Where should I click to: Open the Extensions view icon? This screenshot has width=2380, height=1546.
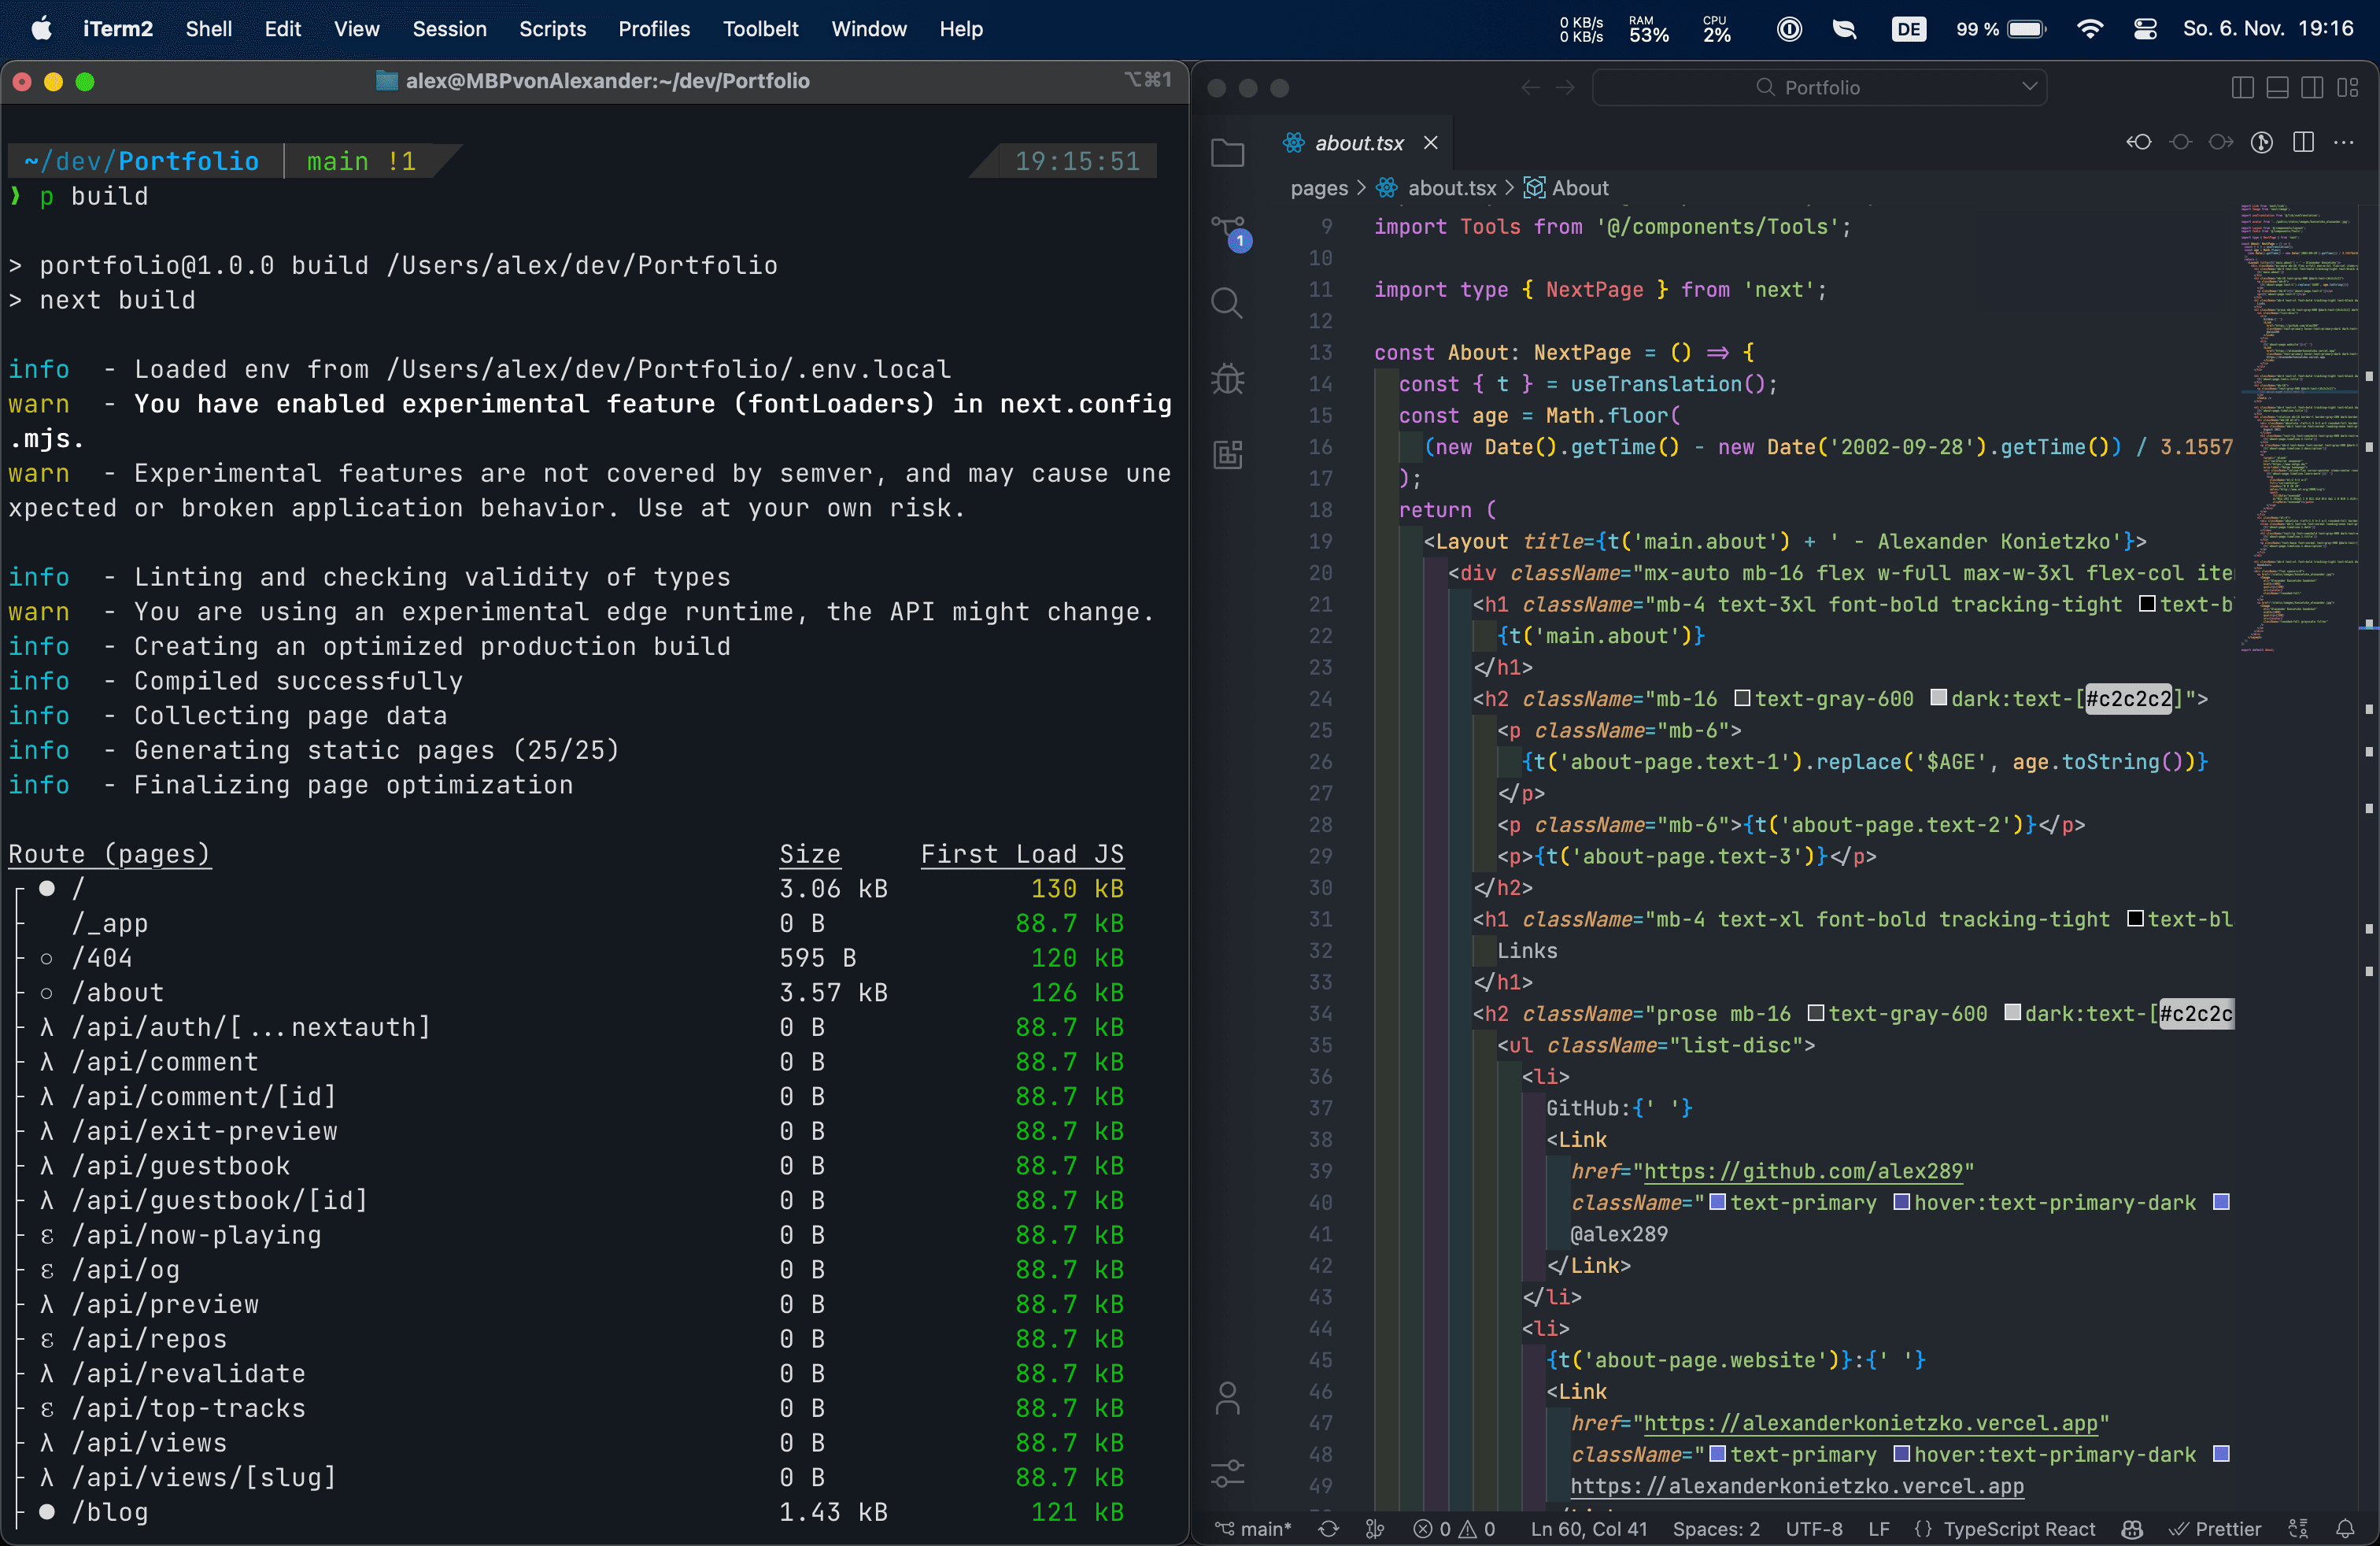pos(1227,455)
